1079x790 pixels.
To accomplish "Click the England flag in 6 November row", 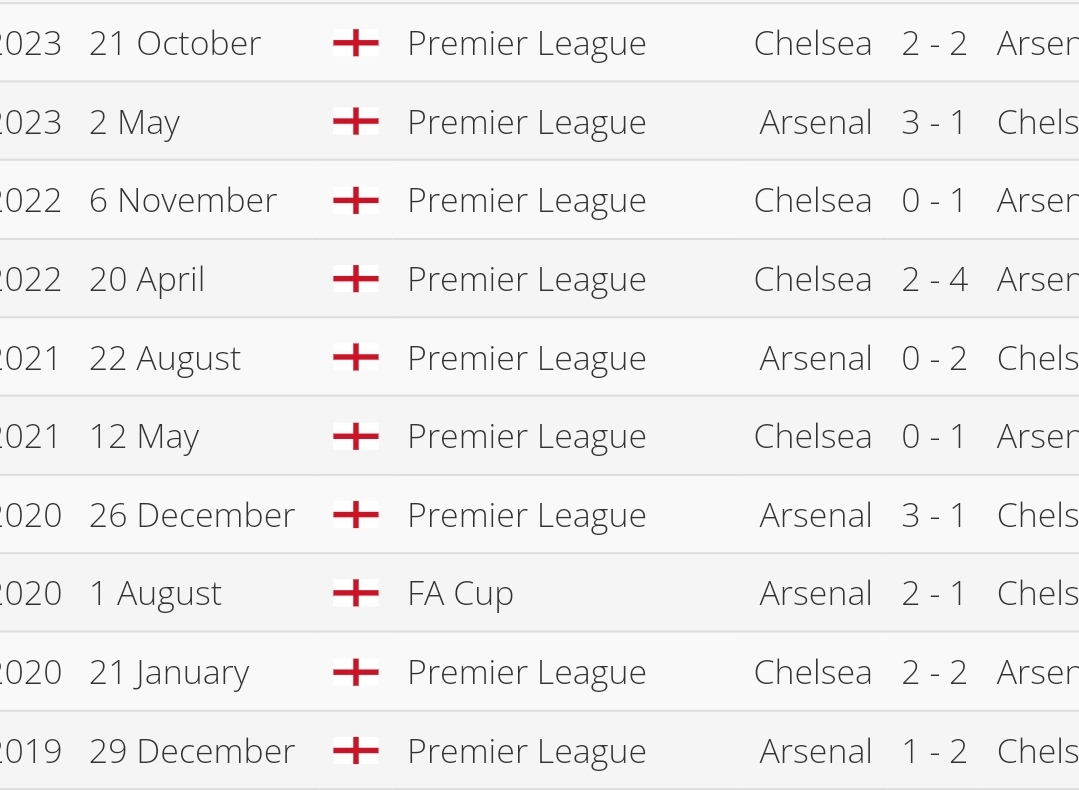I will pos(356,200).
